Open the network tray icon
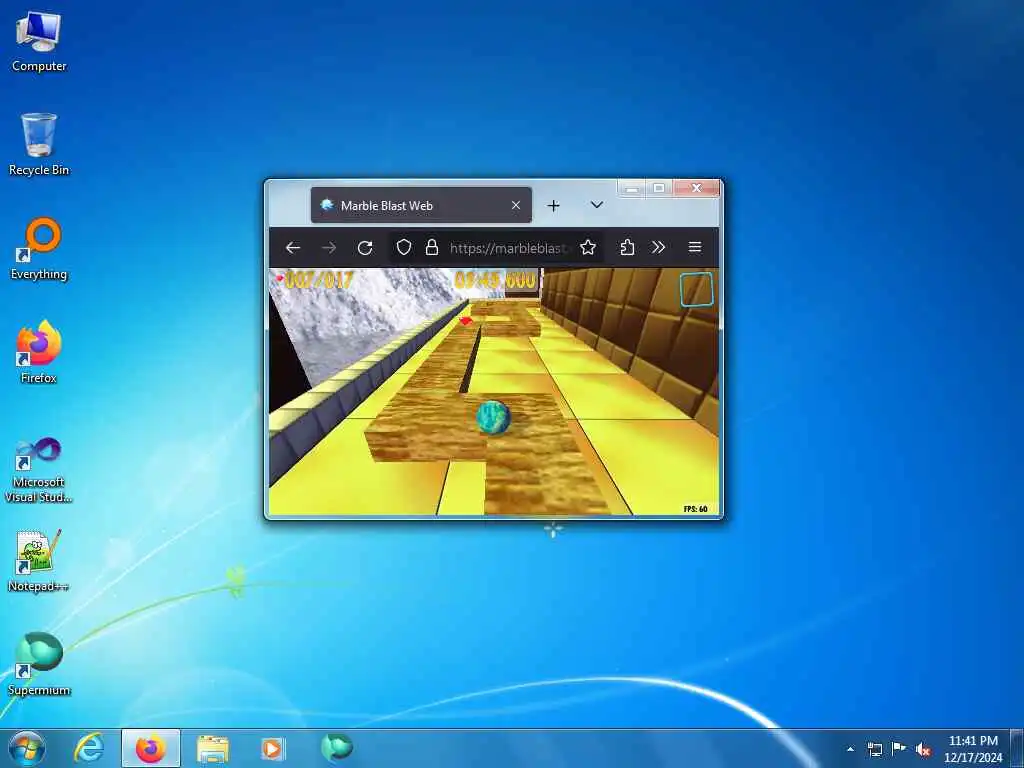Viewport: 1024px width, 768px height. 874,749
